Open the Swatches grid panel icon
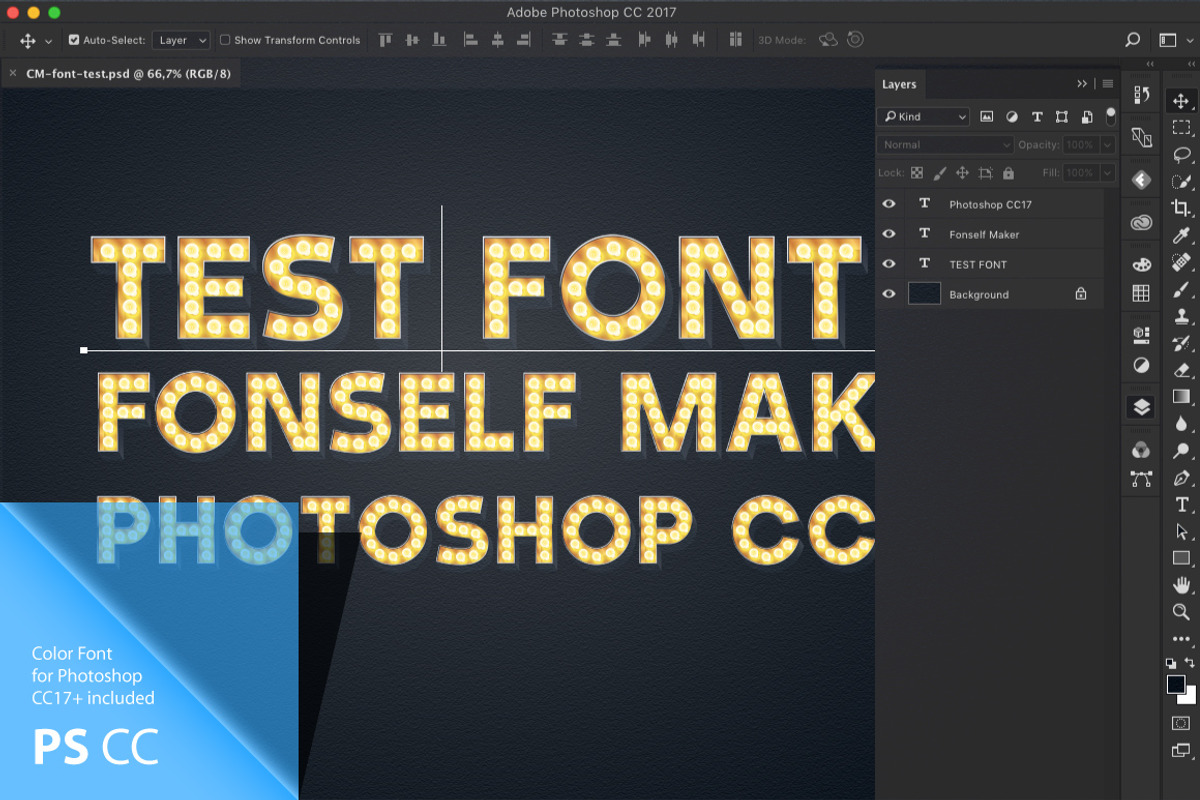Screen dimensions: 1200x800 click(x=1141, y=293)
